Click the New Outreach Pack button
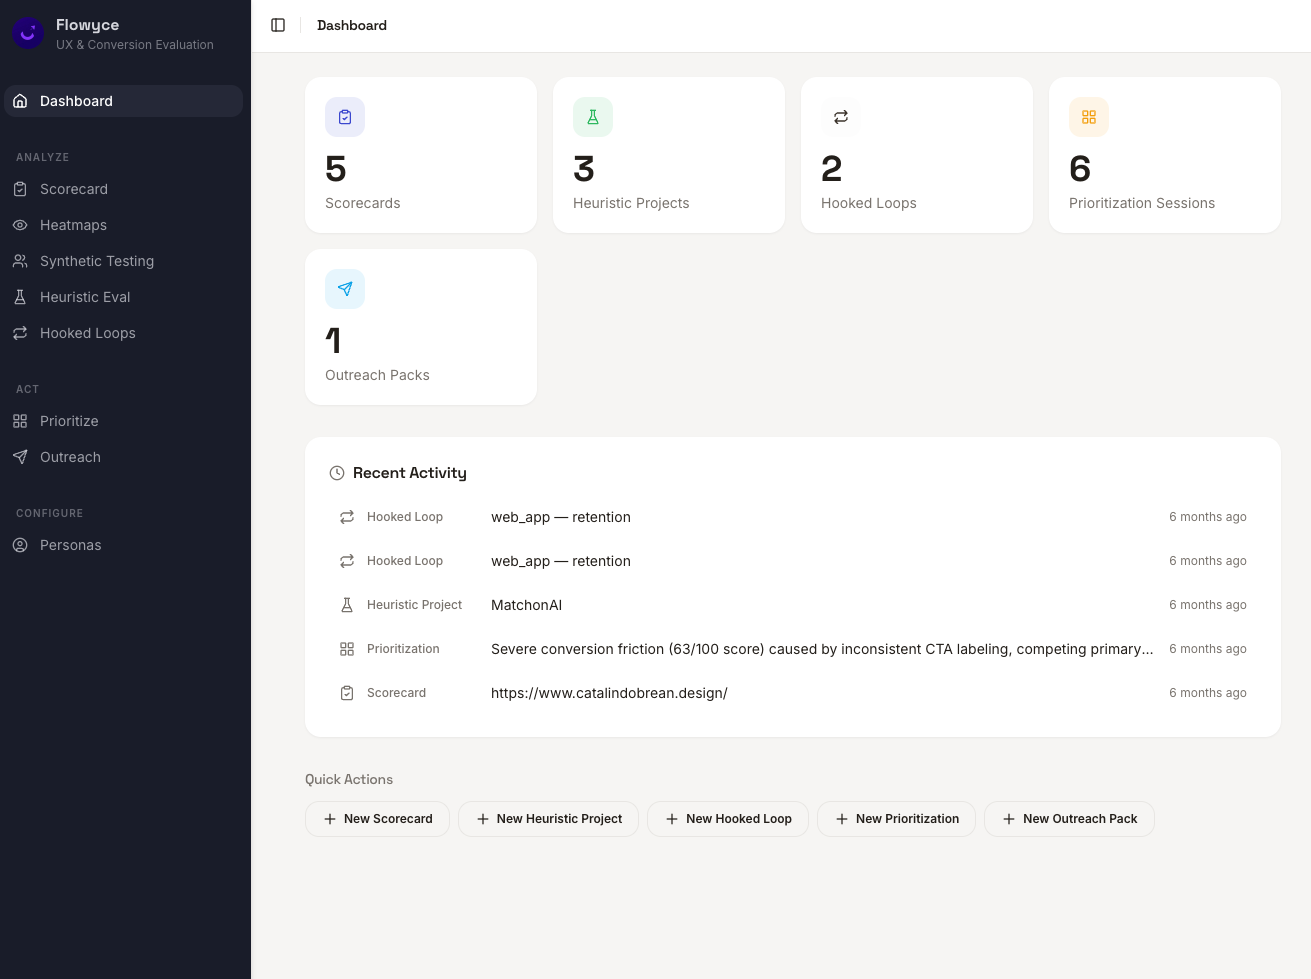This screenshot has width=1311, height=979. point(1069,819)
